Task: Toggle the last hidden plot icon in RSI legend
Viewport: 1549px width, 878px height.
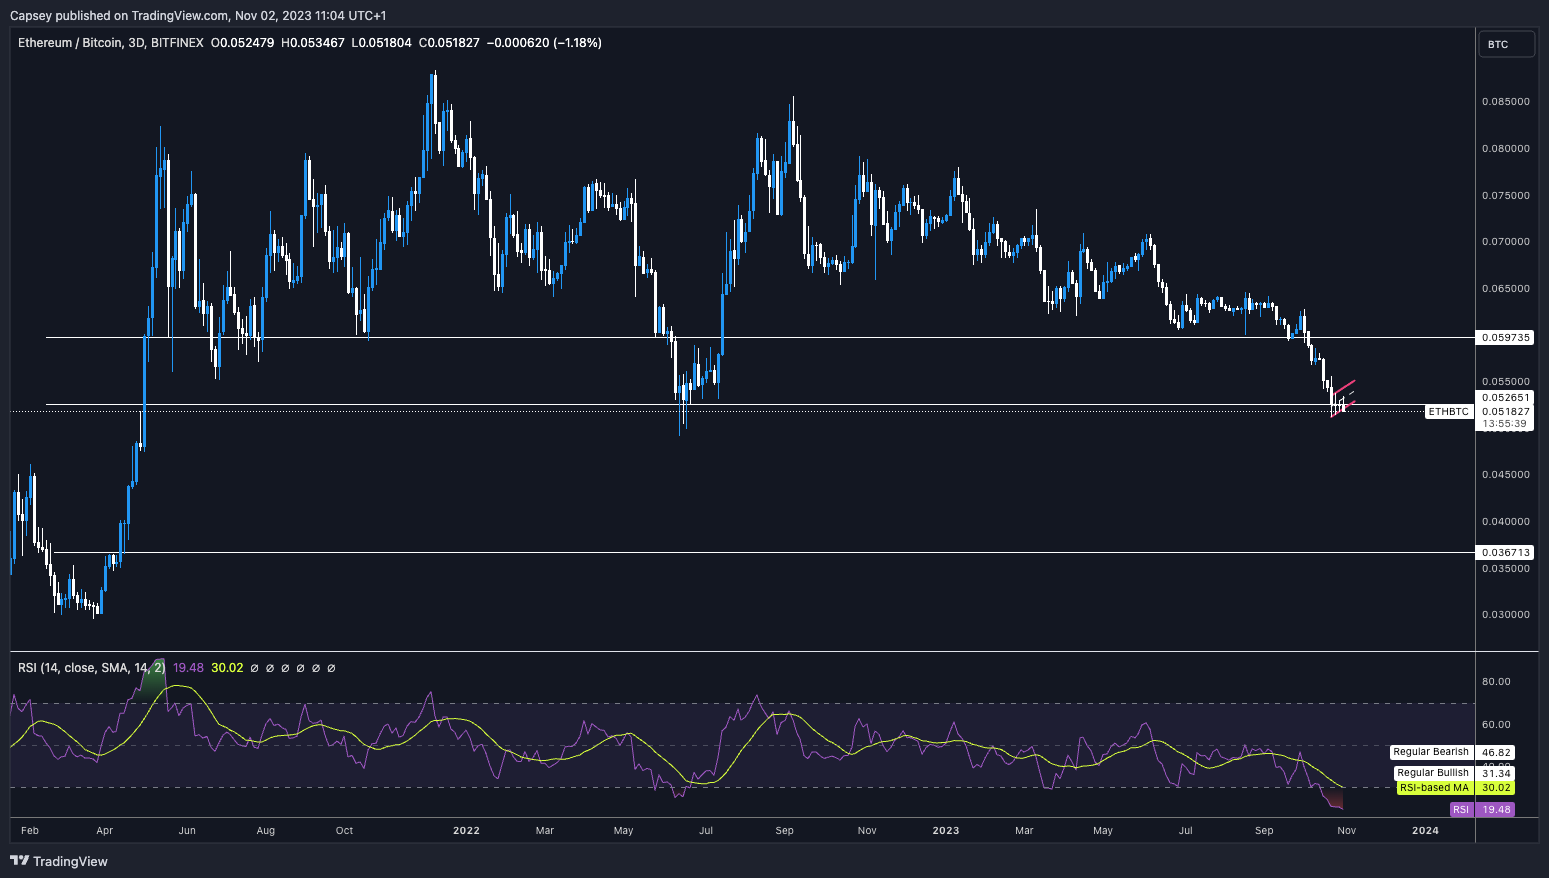Action: click(x=331, y=667)
